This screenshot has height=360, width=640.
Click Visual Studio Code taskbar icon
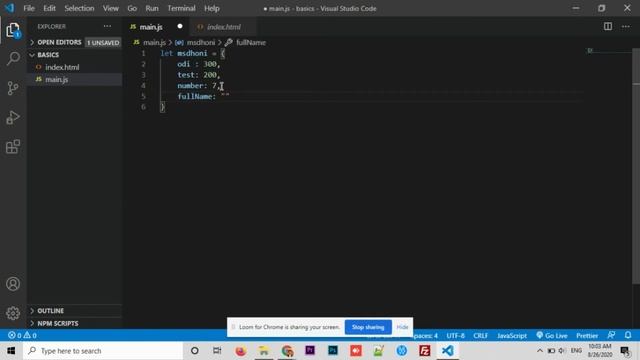pyautogui.click(x=447, y=351)
